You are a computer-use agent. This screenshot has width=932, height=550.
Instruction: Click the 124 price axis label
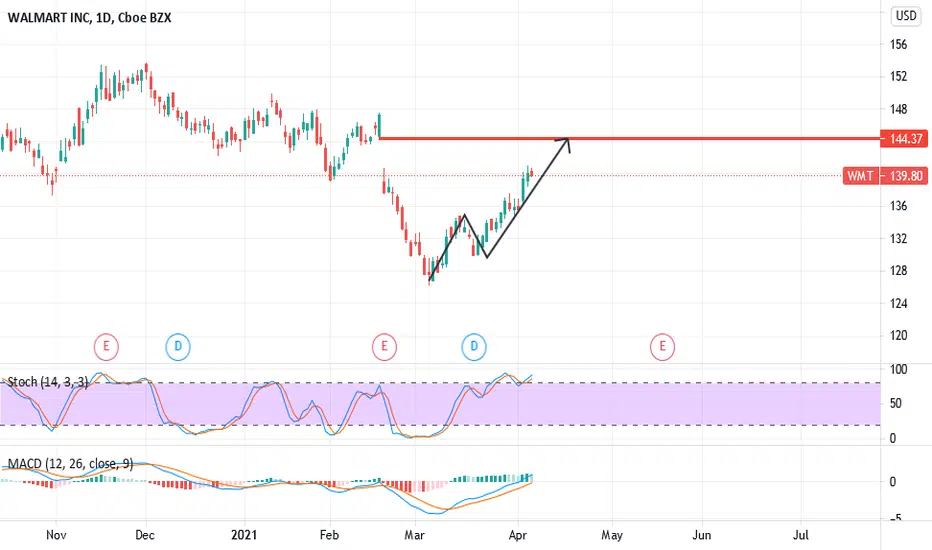click(898, 304)
